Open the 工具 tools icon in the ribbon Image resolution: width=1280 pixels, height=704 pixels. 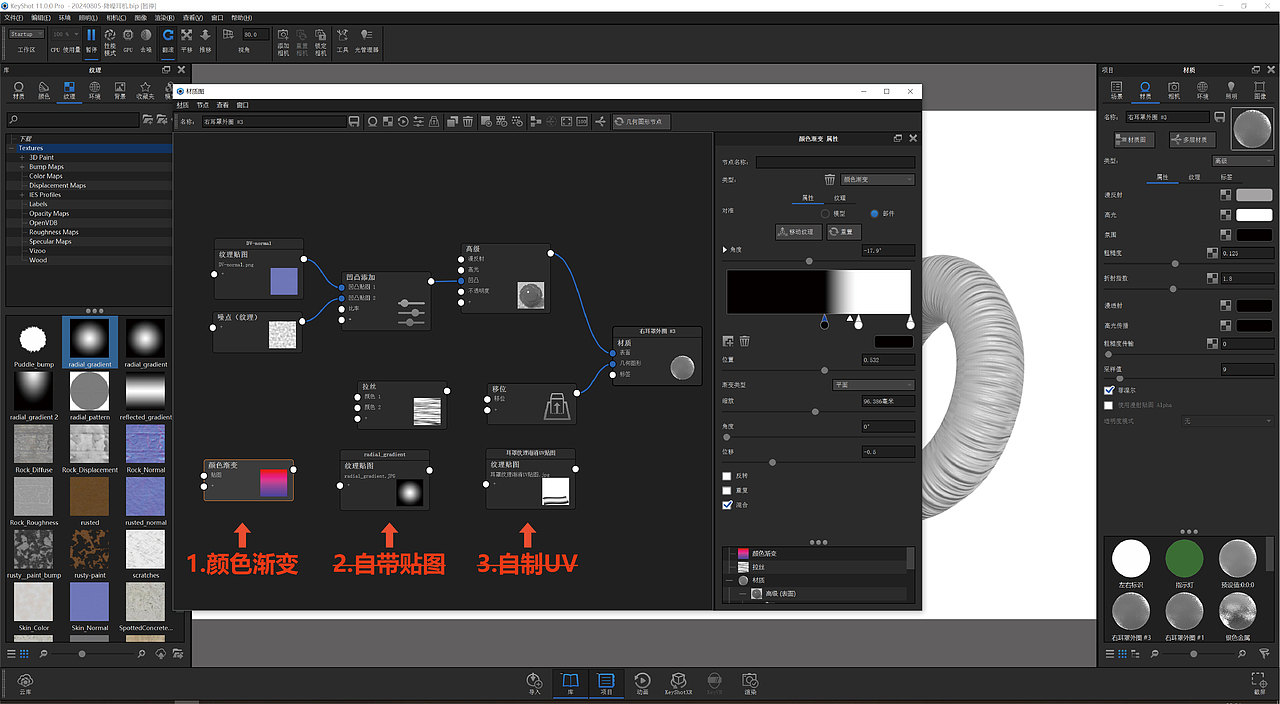[343, 35]
